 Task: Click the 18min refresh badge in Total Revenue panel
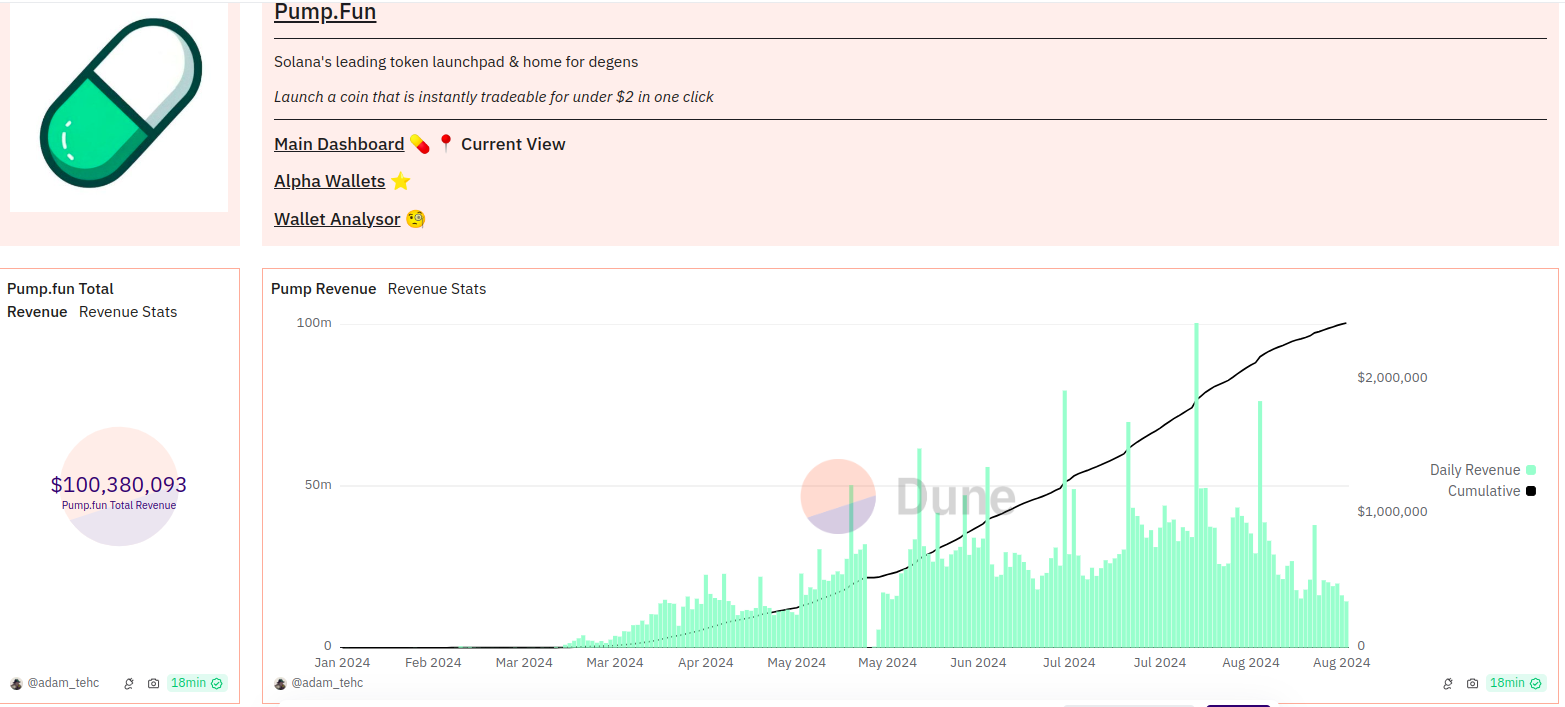tap(197, 683)
